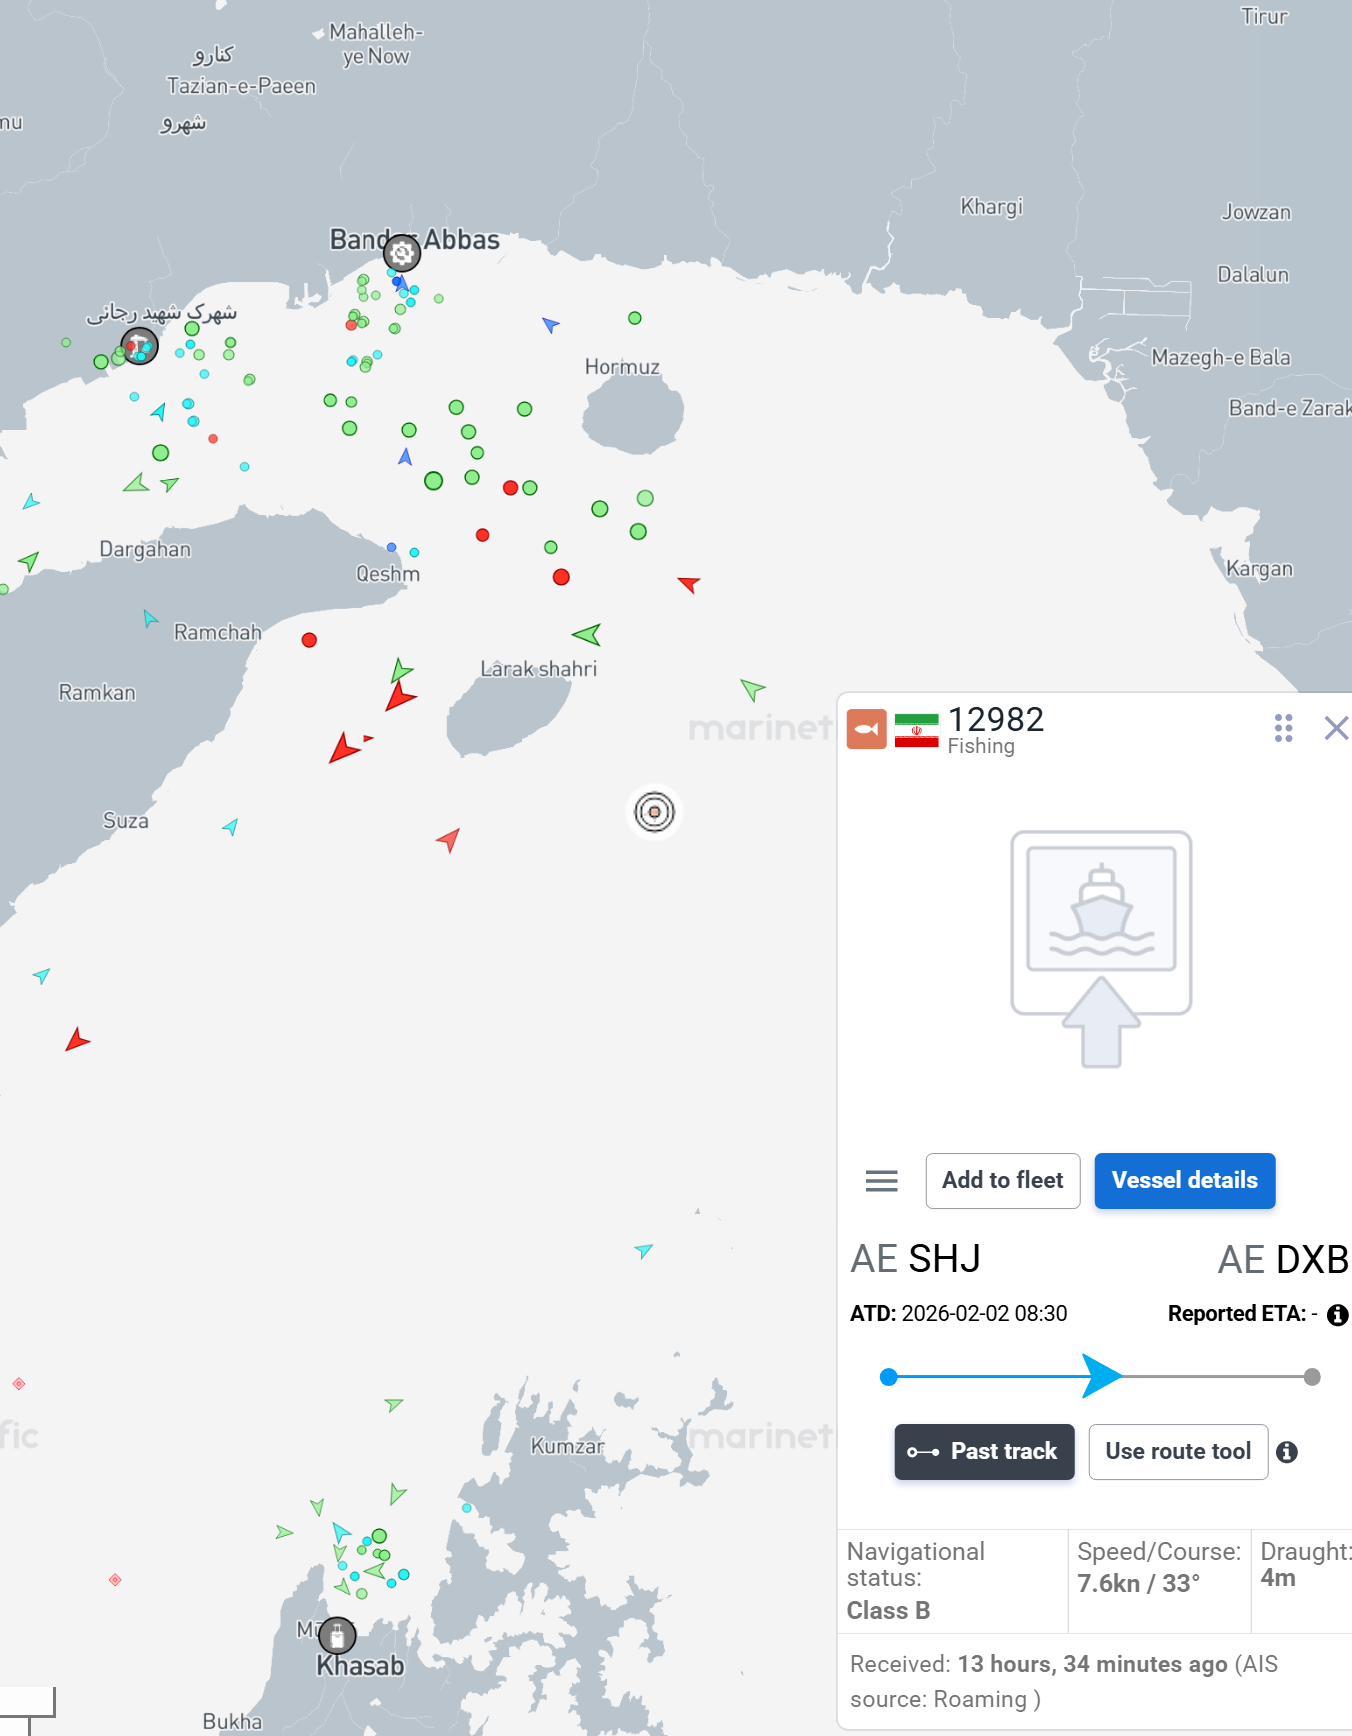This screenshot has height=1736, width=1352.
Task: Click the ATD 2026-02-02 08:30 text
Action: (x=958, y=1314)
